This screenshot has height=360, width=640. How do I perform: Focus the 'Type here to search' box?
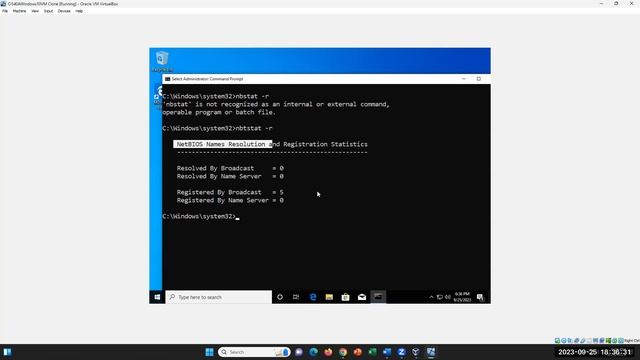click(x=219, y=297)
